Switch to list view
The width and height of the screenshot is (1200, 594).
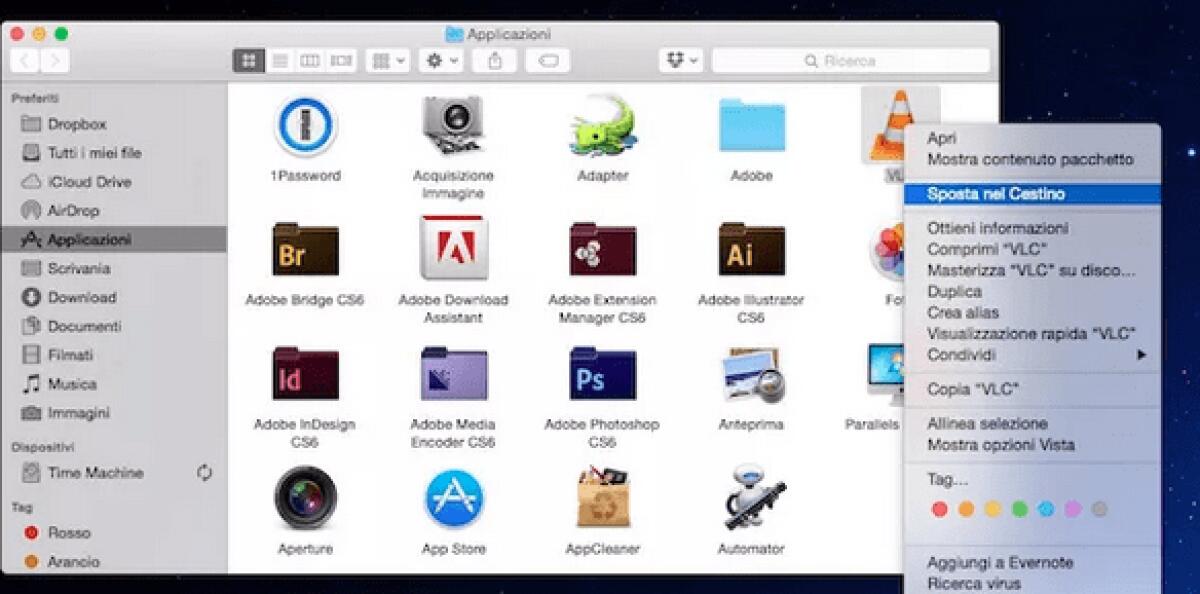click(x=278, y=60)
